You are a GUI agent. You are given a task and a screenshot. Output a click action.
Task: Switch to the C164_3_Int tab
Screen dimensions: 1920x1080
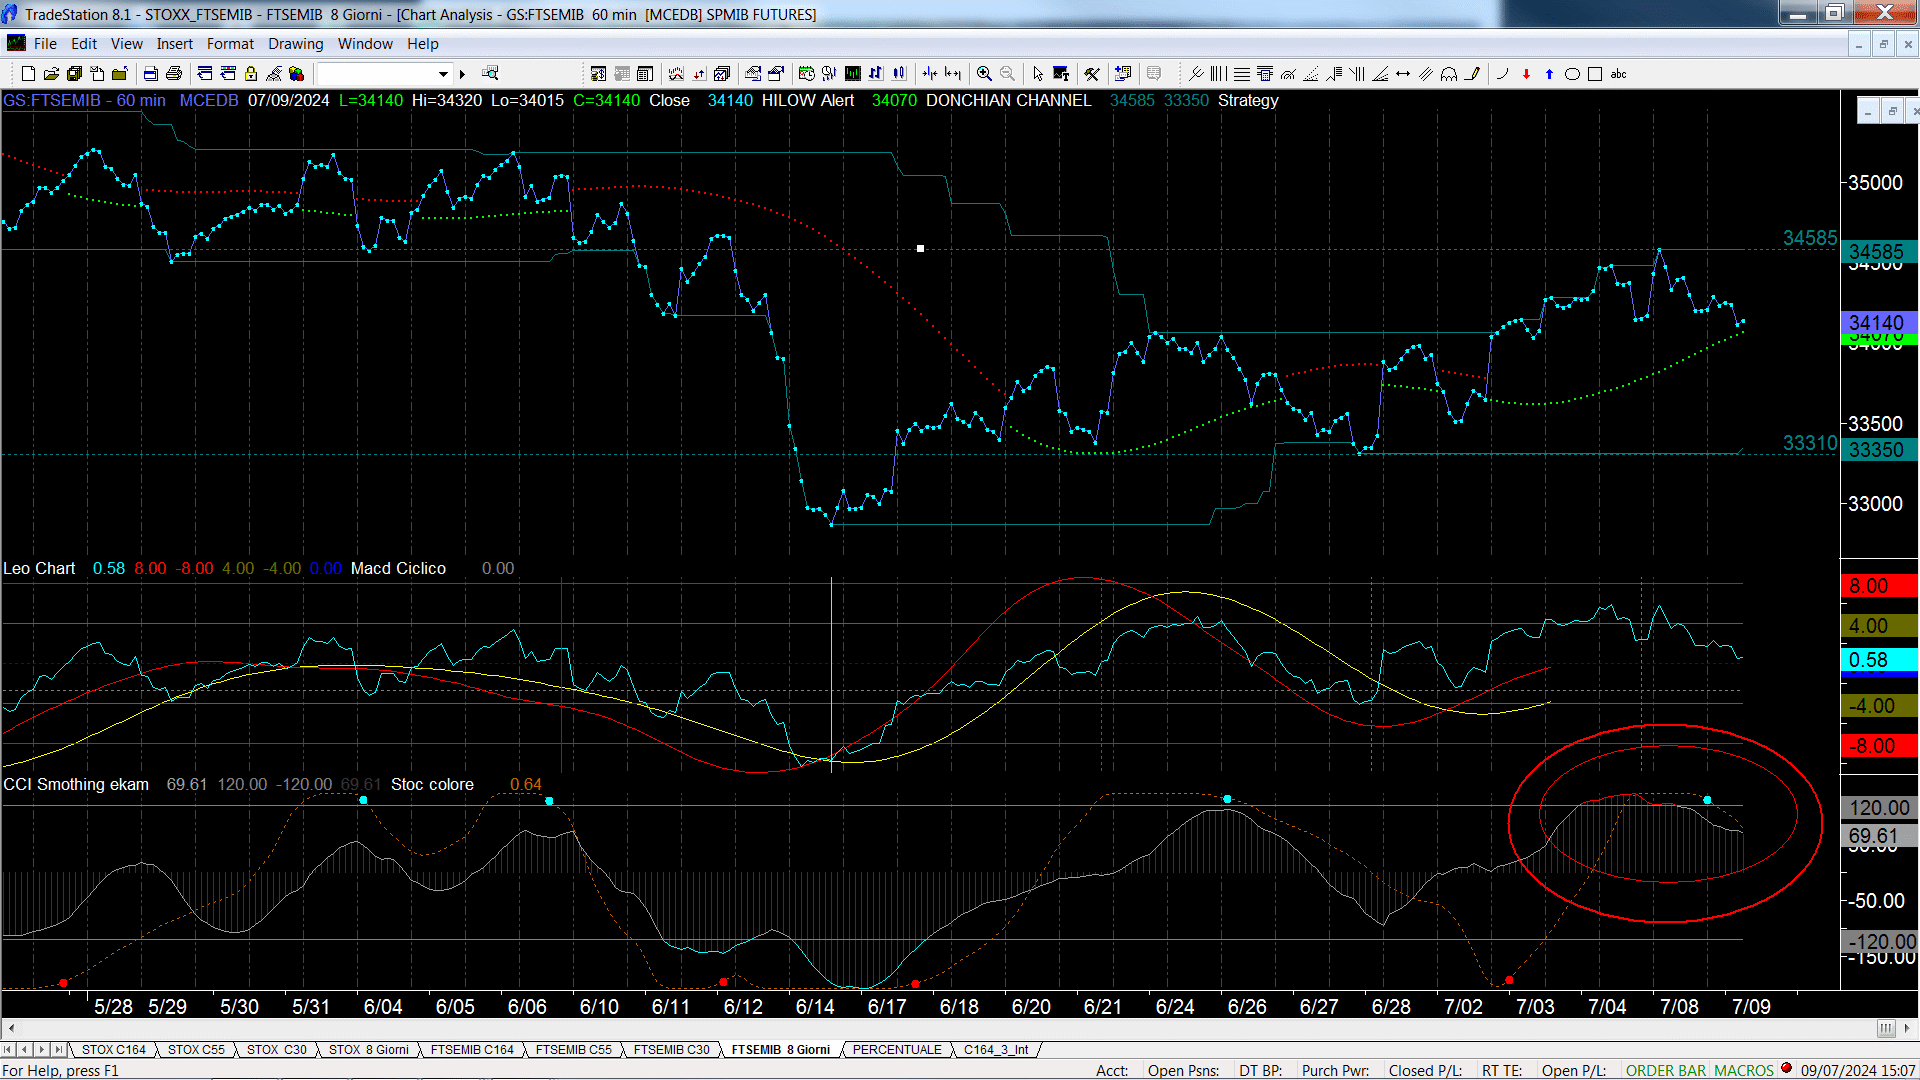[x=996, y=1050]
